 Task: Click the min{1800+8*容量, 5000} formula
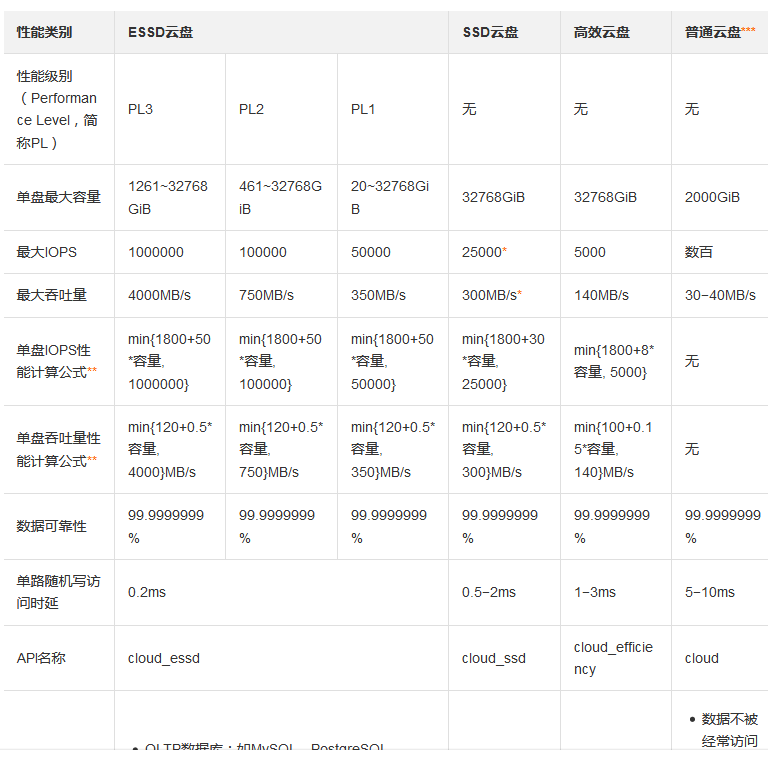tap(614, 361)
